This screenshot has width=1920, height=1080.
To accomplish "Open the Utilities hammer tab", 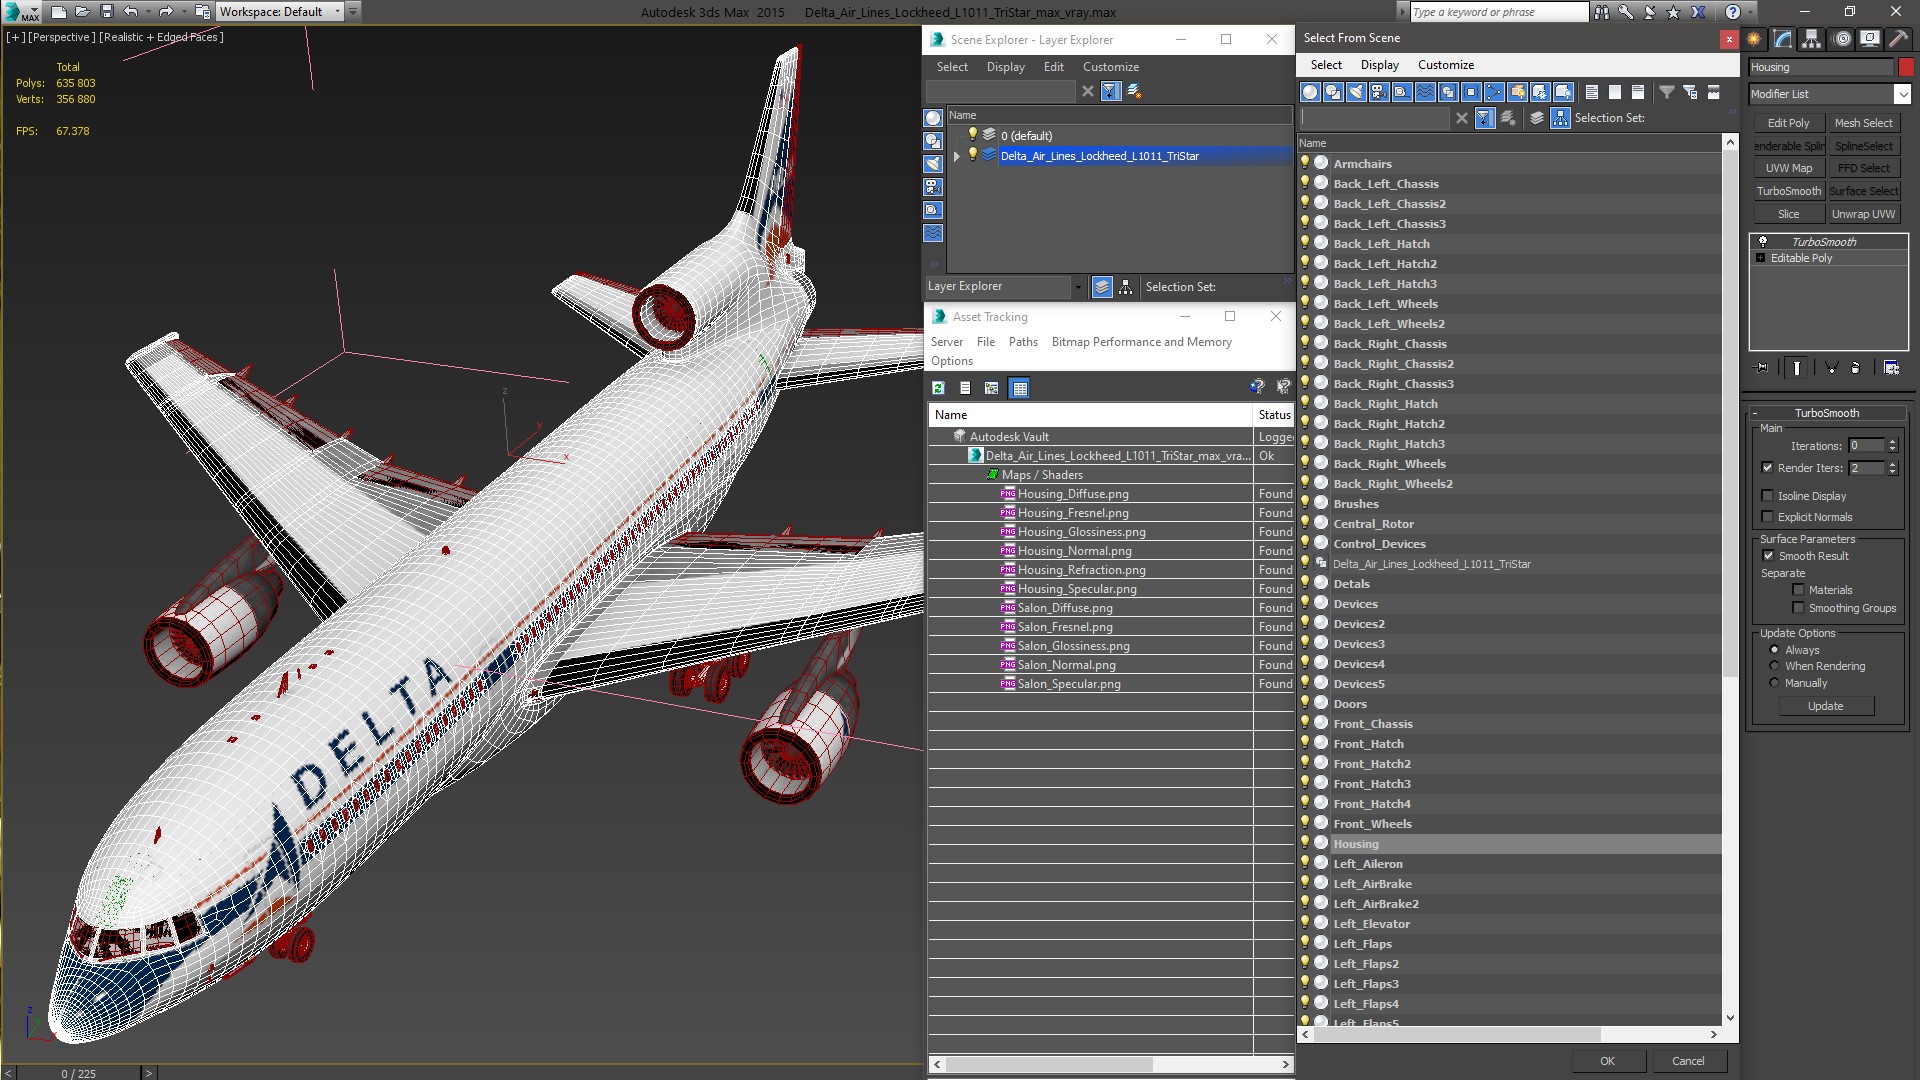I will [1898, 39].
